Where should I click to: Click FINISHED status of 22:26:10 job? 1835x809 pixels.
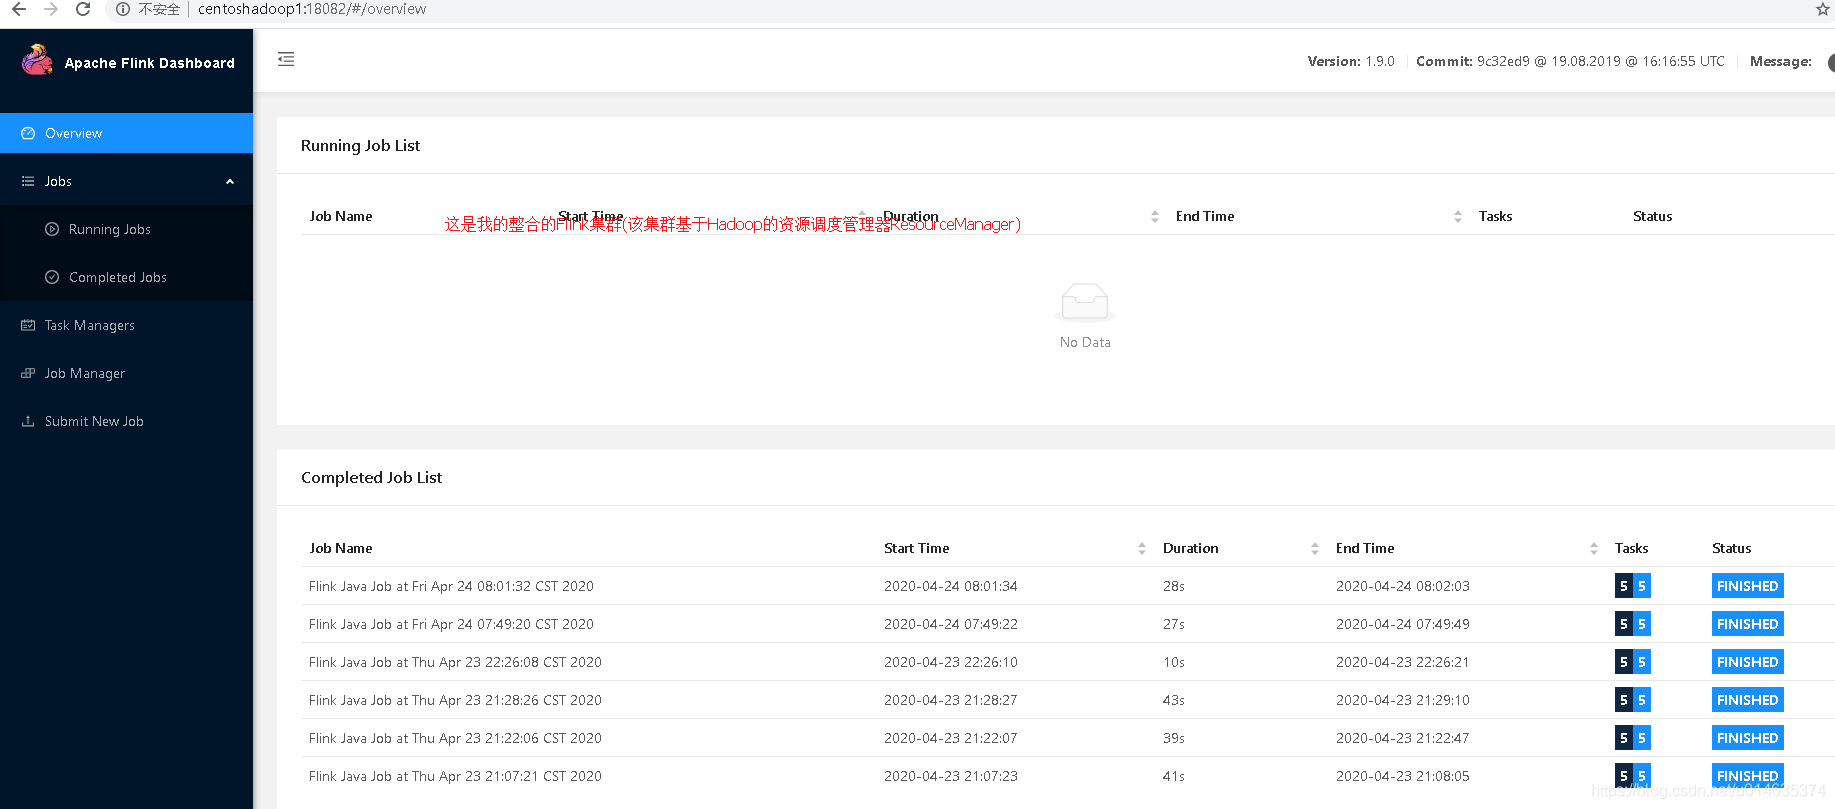tap(1747, 662)
